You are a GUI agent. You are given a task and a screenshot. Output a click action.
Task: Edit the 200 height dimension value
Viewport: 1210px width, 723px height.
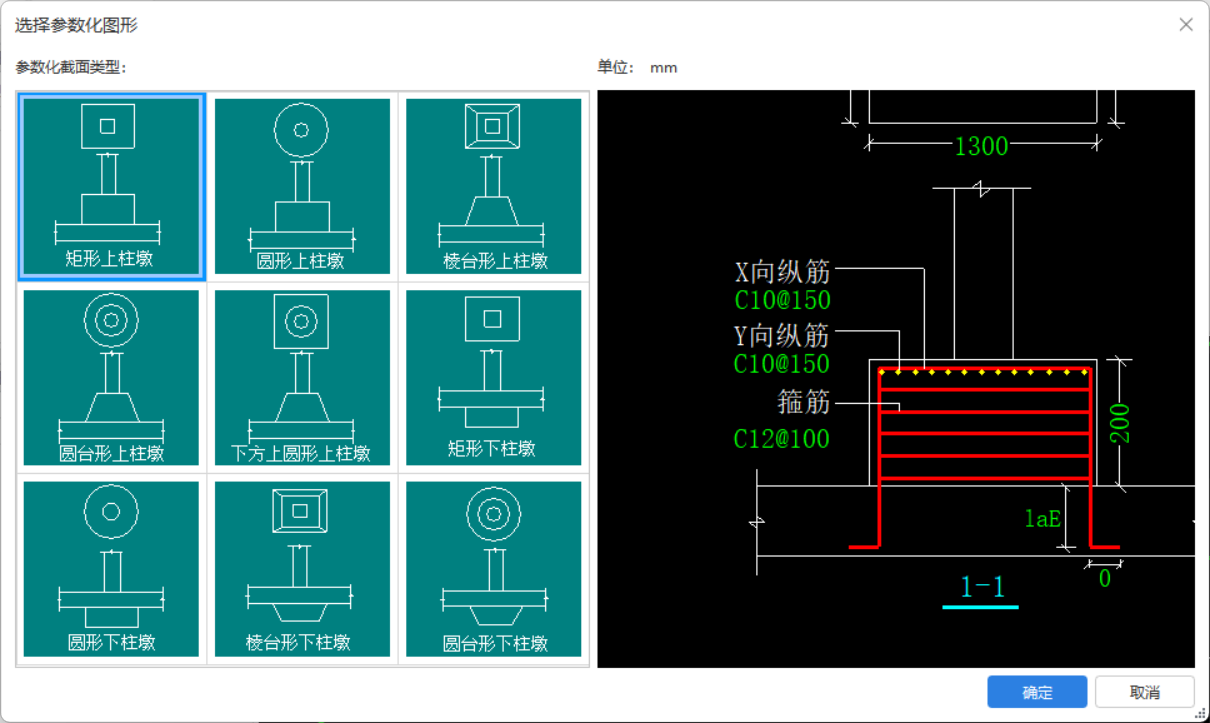1120,423
